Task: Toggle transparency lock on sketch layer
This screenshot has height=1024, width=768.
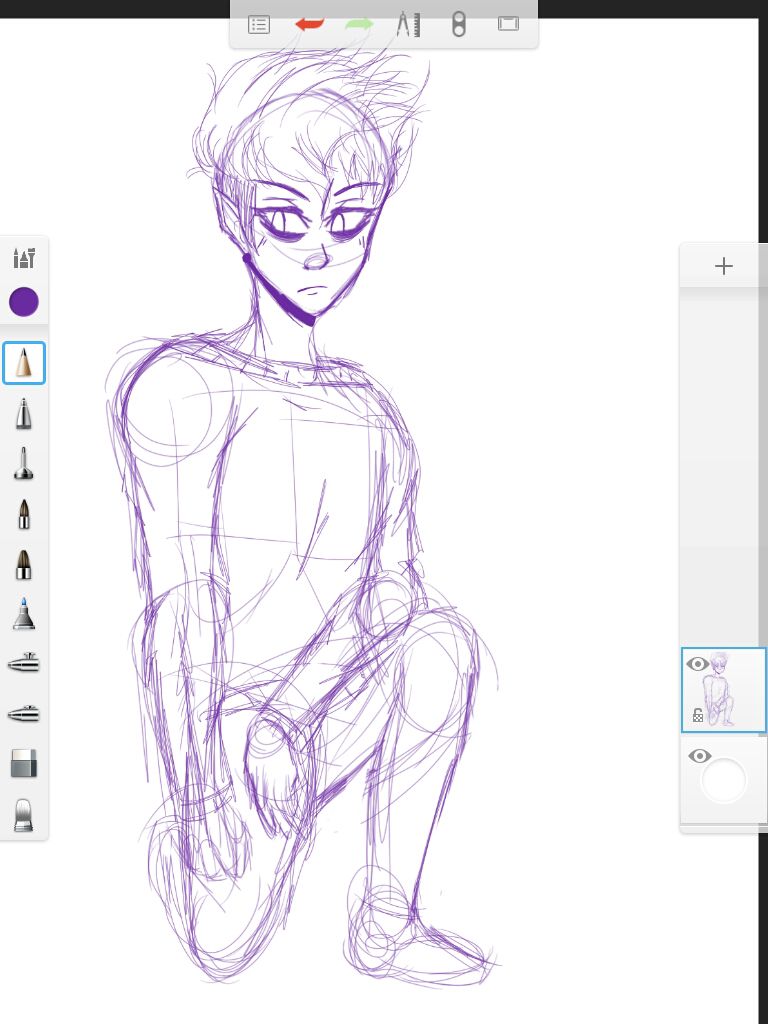Action: point(697,716)
